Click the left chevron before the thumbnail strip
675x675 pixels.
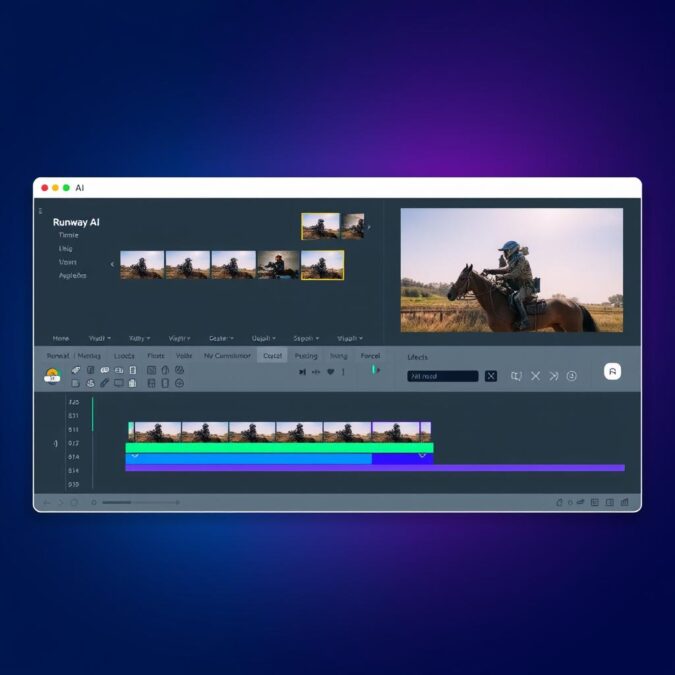click(x=112, y=264)
